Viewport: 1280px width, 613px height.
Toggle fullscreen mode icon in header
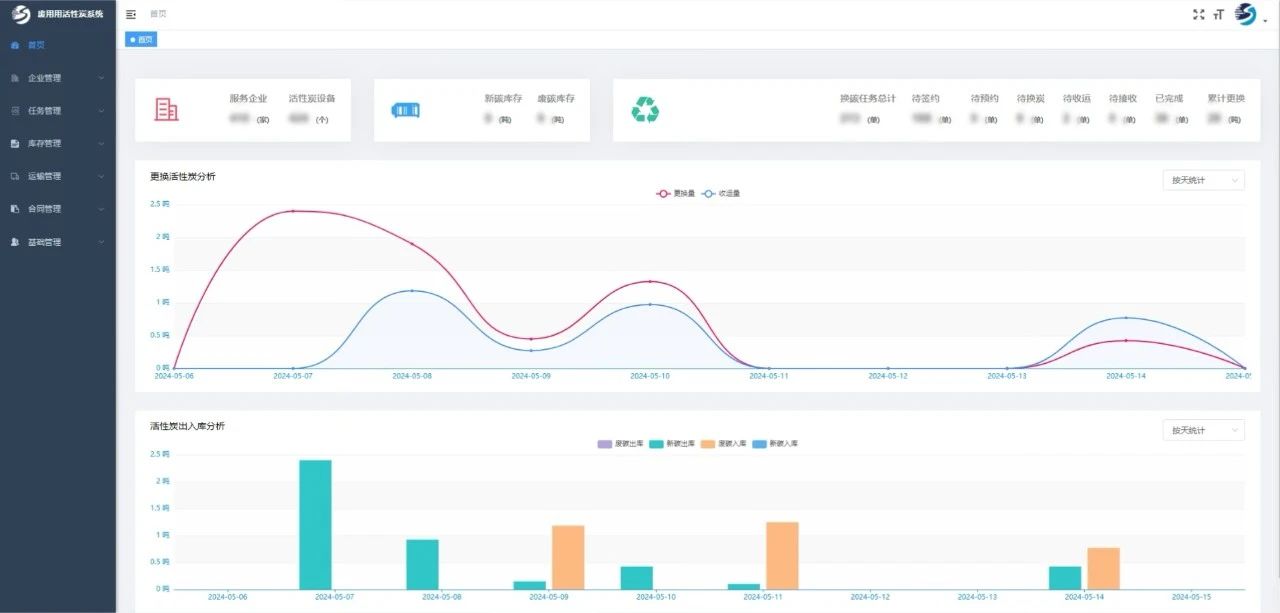tap(1199, 14)
